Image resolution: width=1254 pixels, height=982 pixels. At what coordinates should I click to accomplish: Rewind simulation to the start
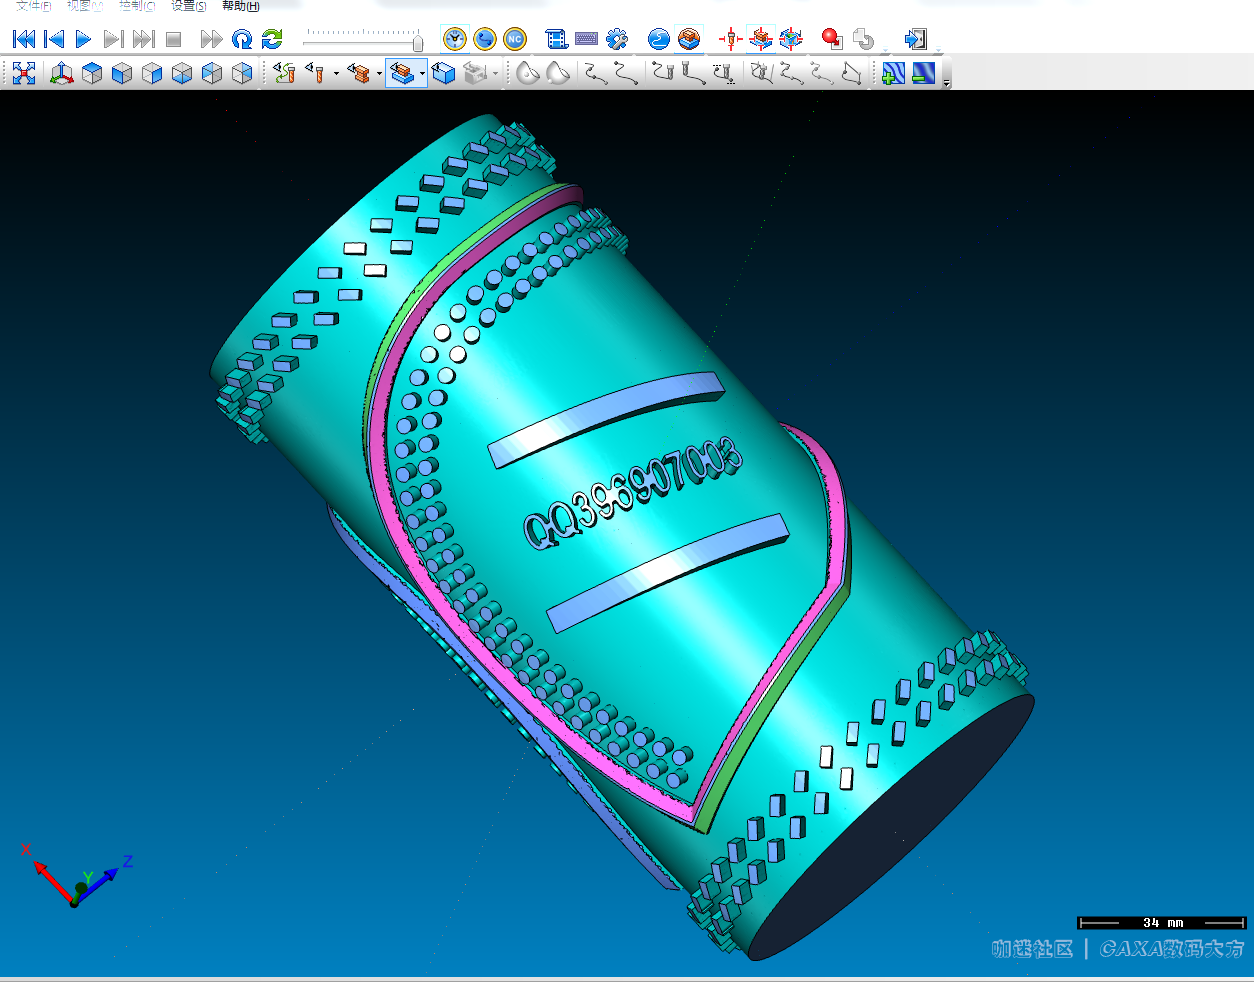click(x=24, y=39)
